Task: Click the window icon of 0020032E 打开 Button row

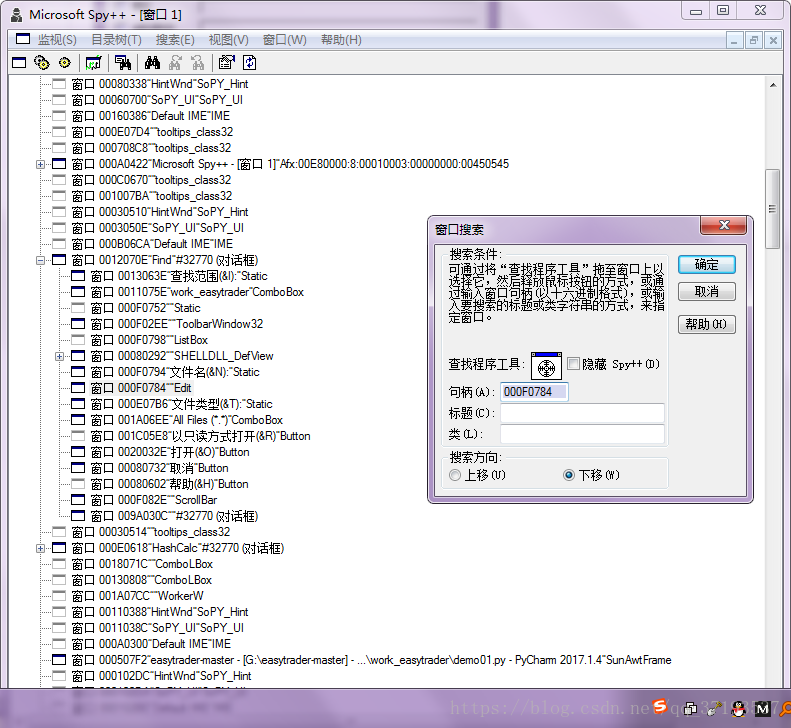Action: [x=78, y=452]
